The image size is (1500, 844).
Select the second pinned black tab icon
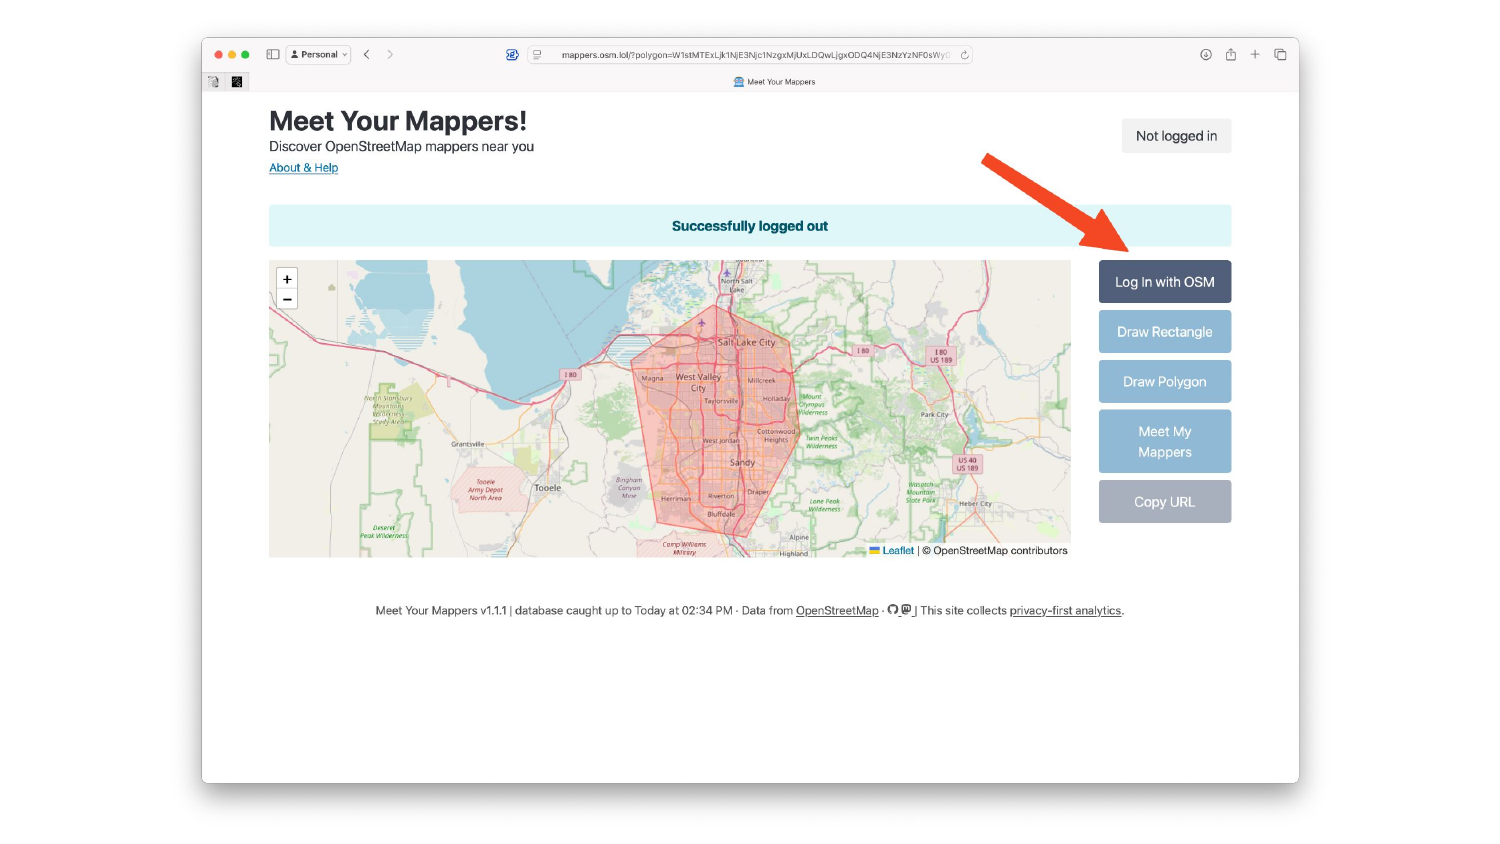pos(237,82)
